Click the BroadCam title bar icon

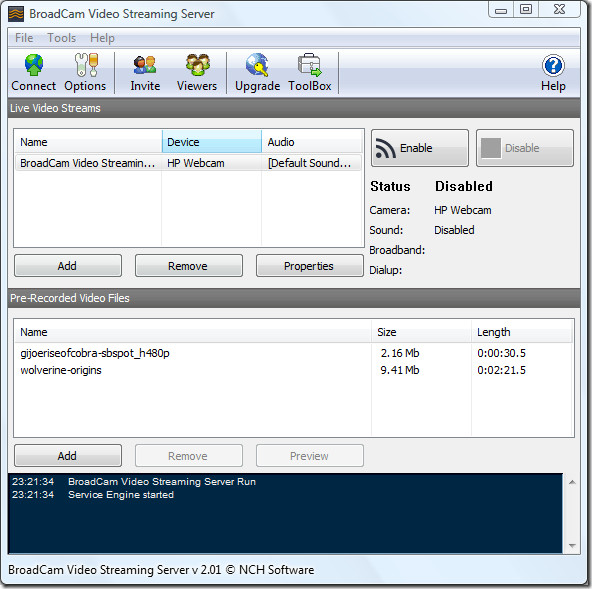[16, 14]
